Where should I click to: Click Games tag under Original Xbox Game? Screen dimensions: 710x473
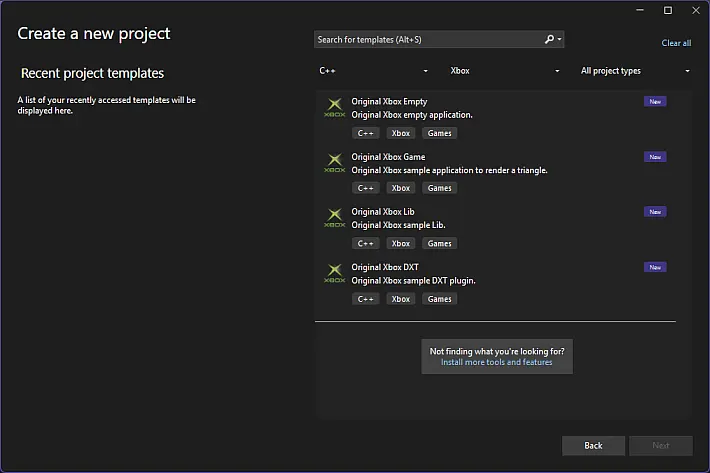[x=439, y=188]
